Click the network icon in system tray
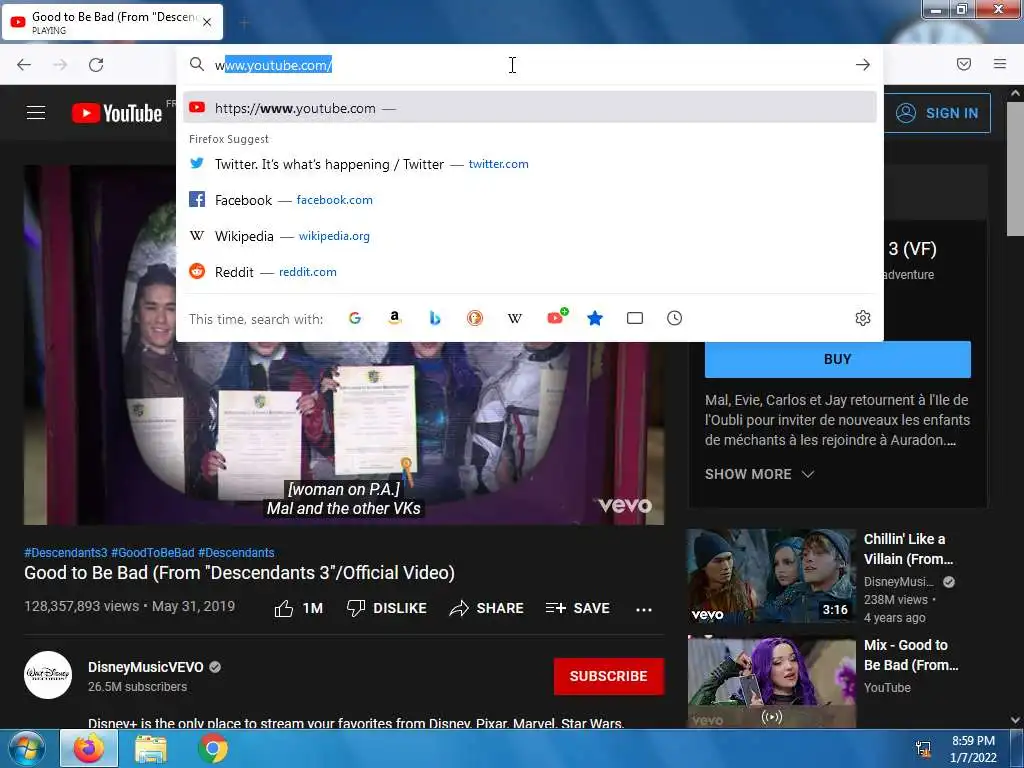1024x768 pixels. [923, 748]
